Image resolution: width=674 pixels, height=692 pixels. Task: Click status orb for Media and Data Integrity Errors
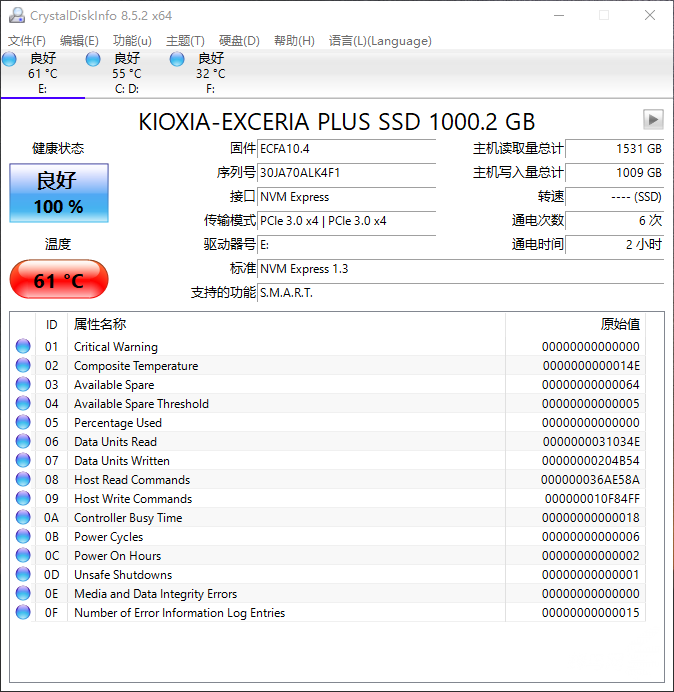[x=23, y=593]
